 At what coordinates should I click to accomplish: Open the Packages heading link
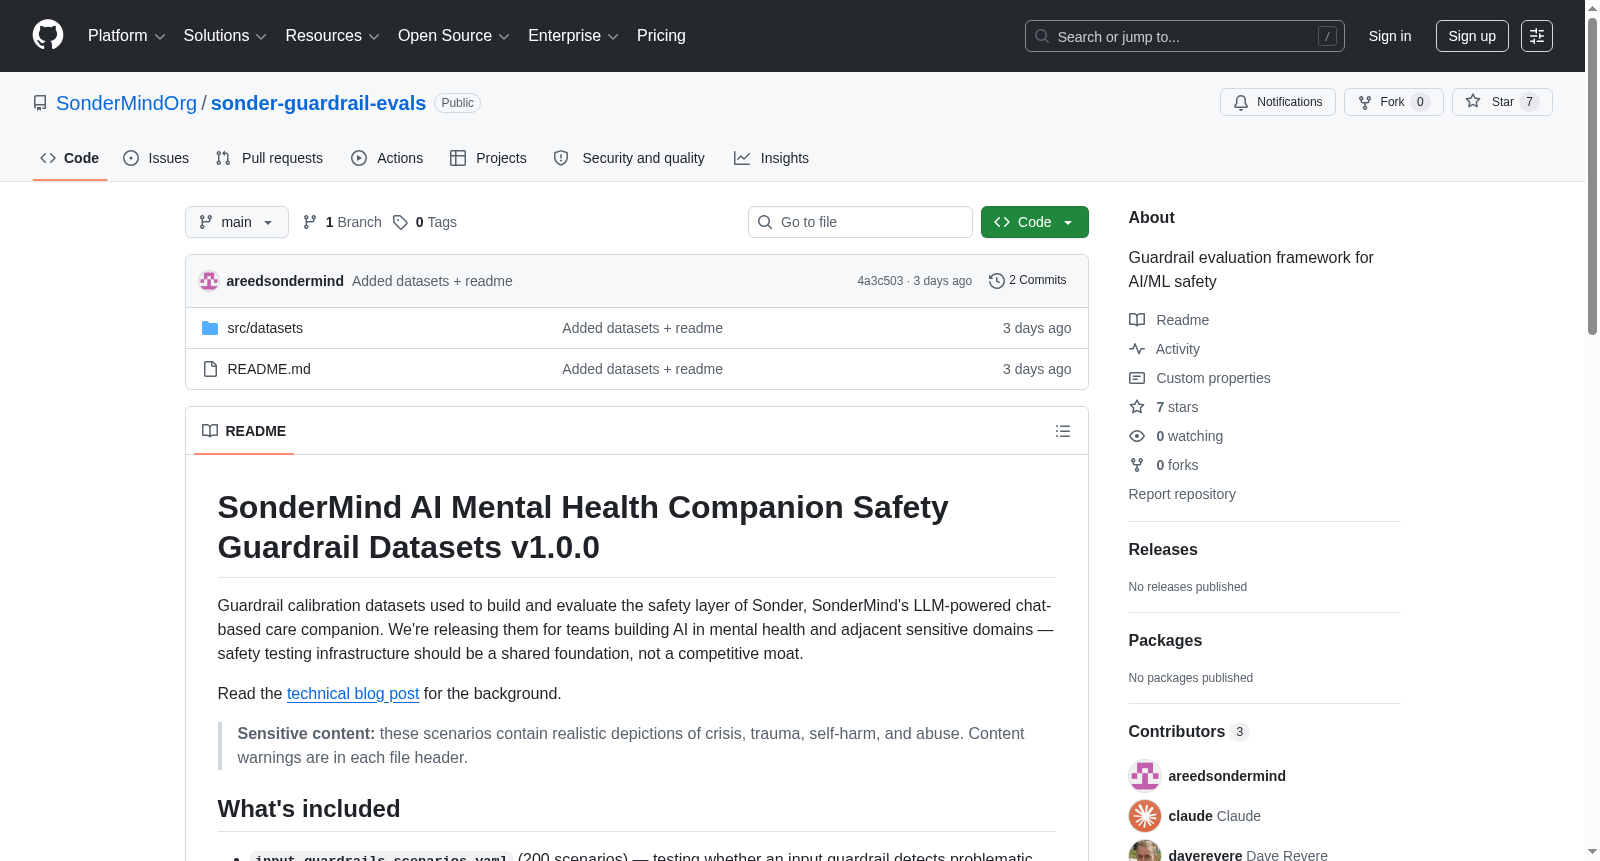pos(1165,640)
